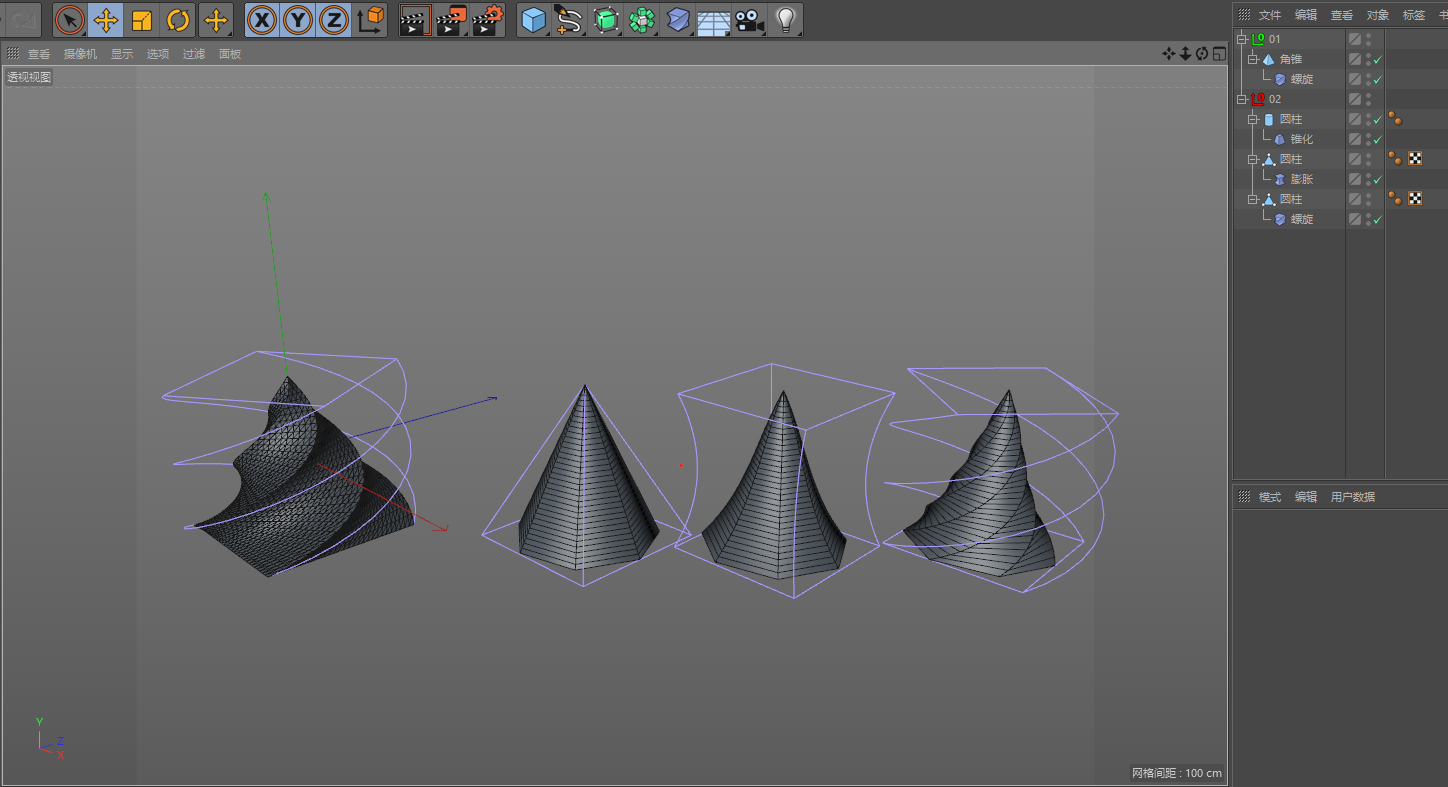The height and width of the screenshot is (787, 1448).
Task: Click layer color box of 02 row
Action: tap(1355, 99)
